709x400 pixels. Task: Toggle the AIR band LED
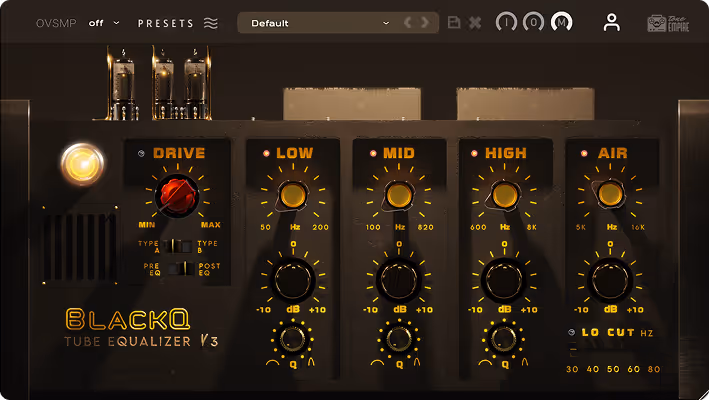pyautogui.click(x=584, y=154)
